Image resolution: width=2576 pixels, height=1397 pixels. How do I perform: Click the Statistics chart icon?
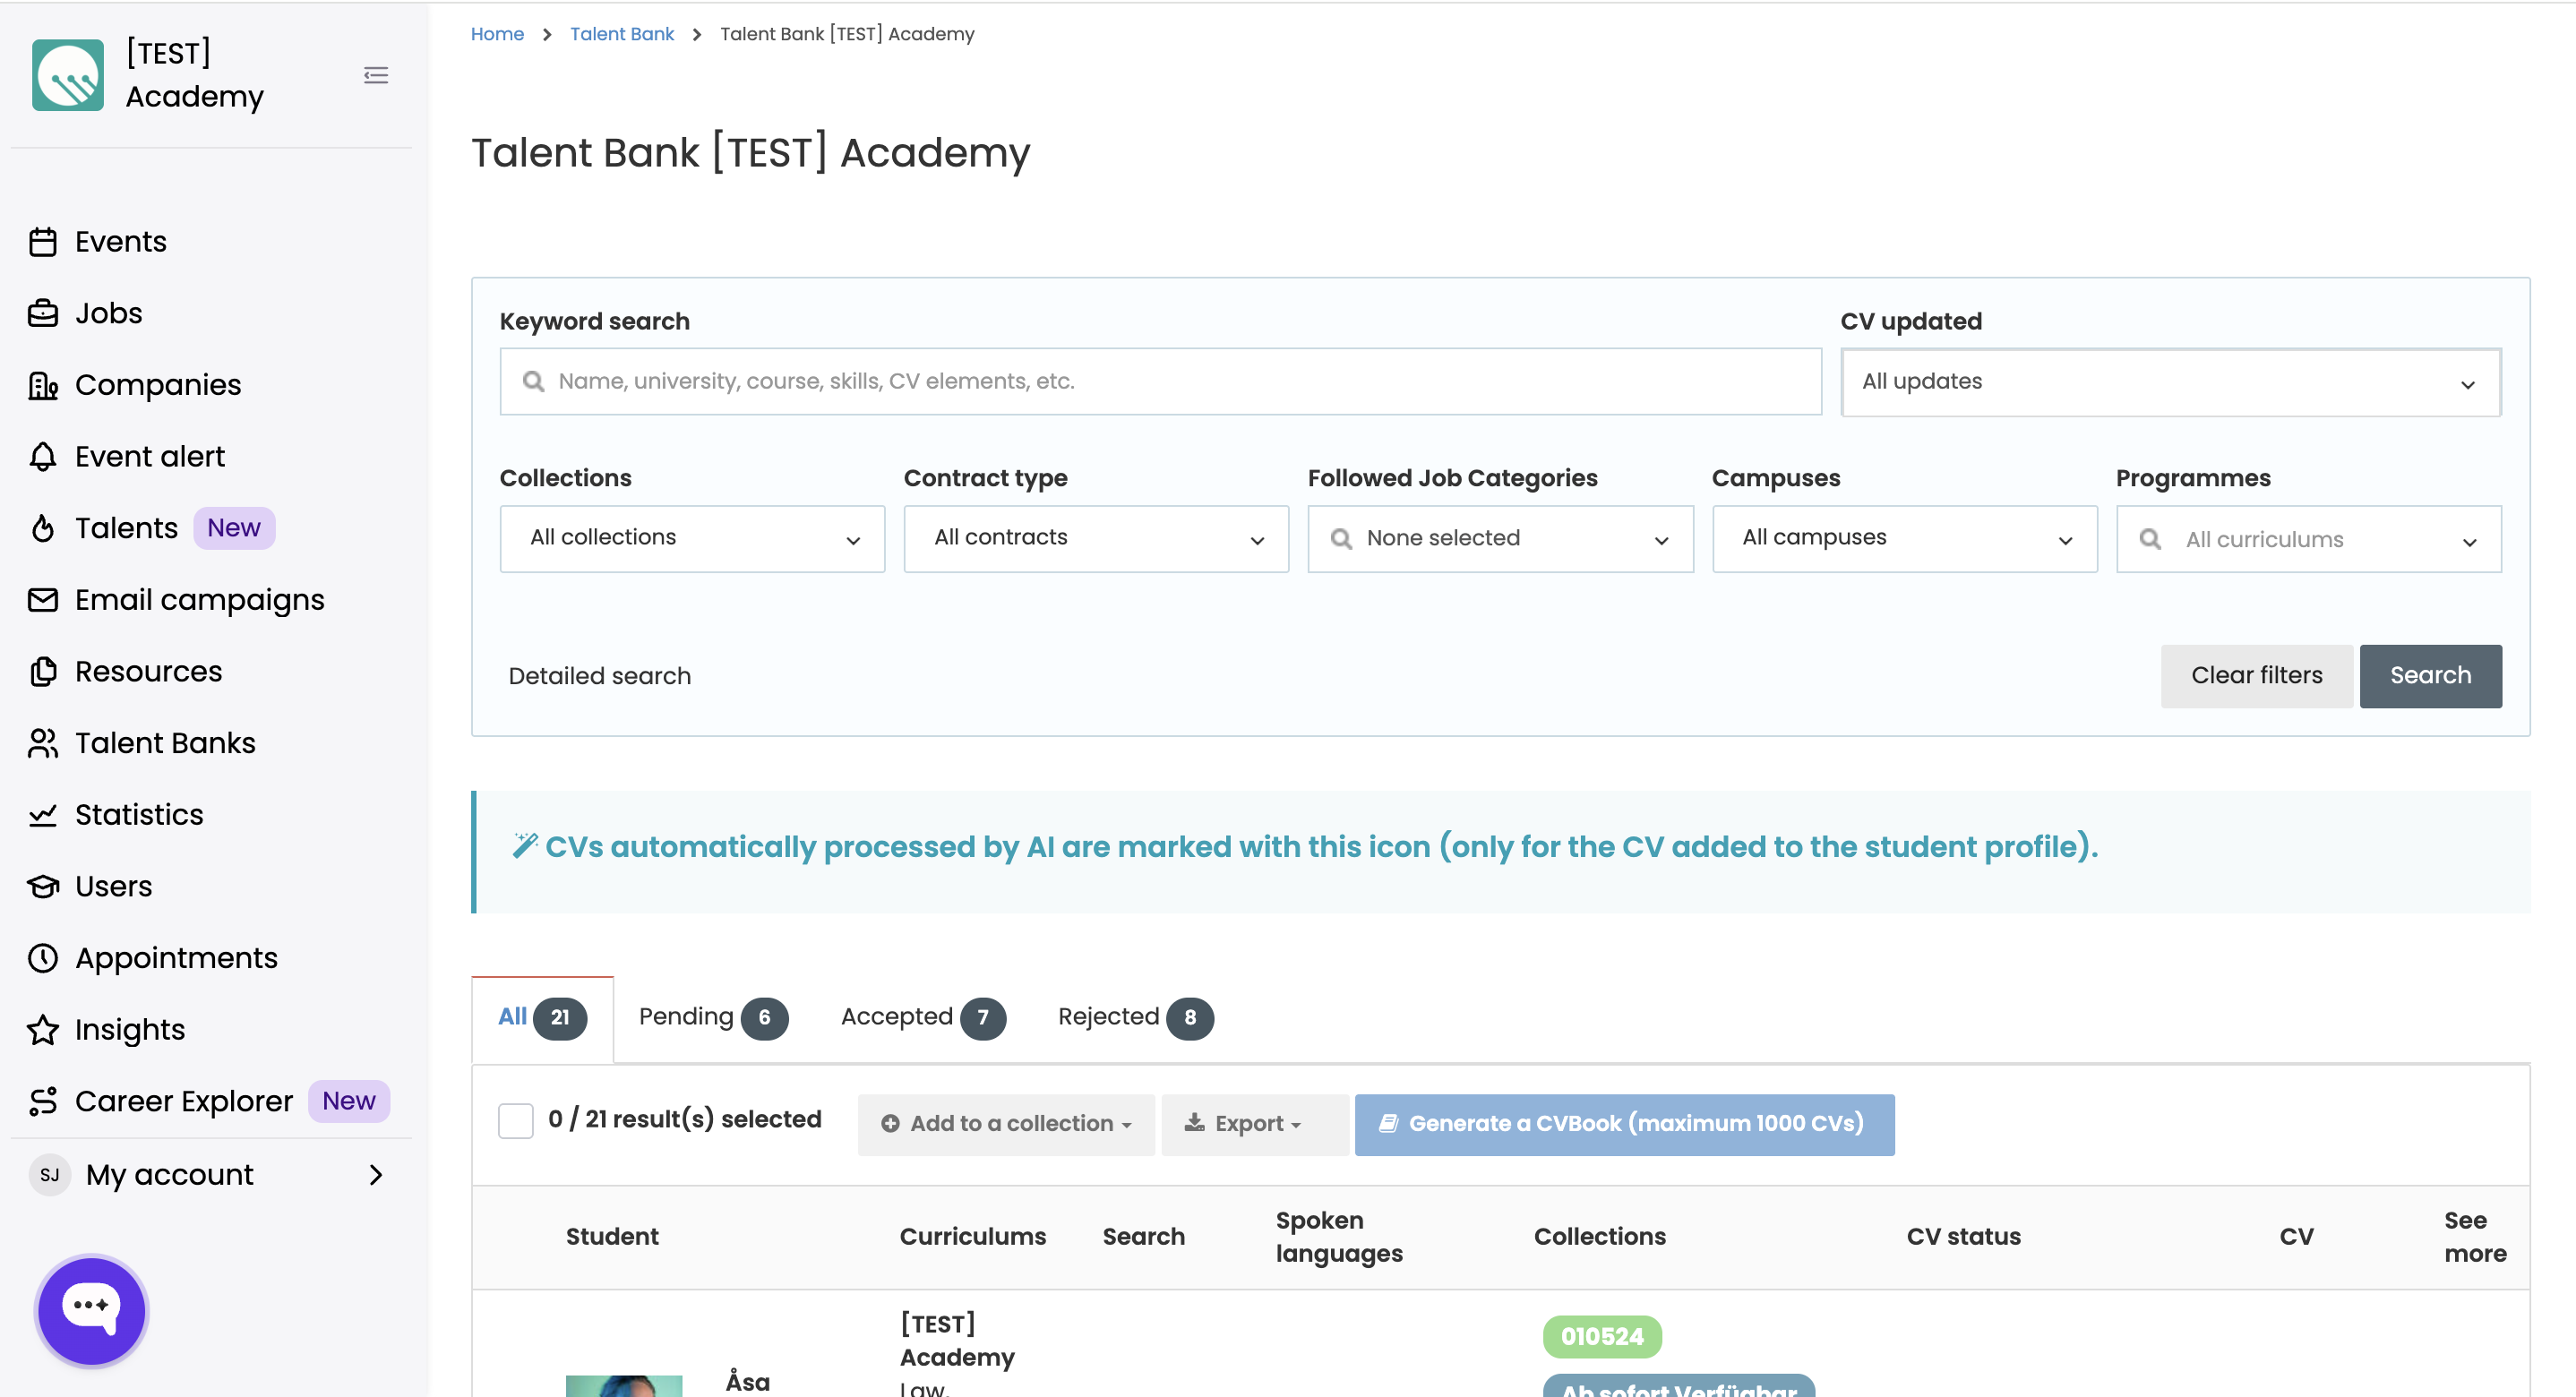[43, 815]
